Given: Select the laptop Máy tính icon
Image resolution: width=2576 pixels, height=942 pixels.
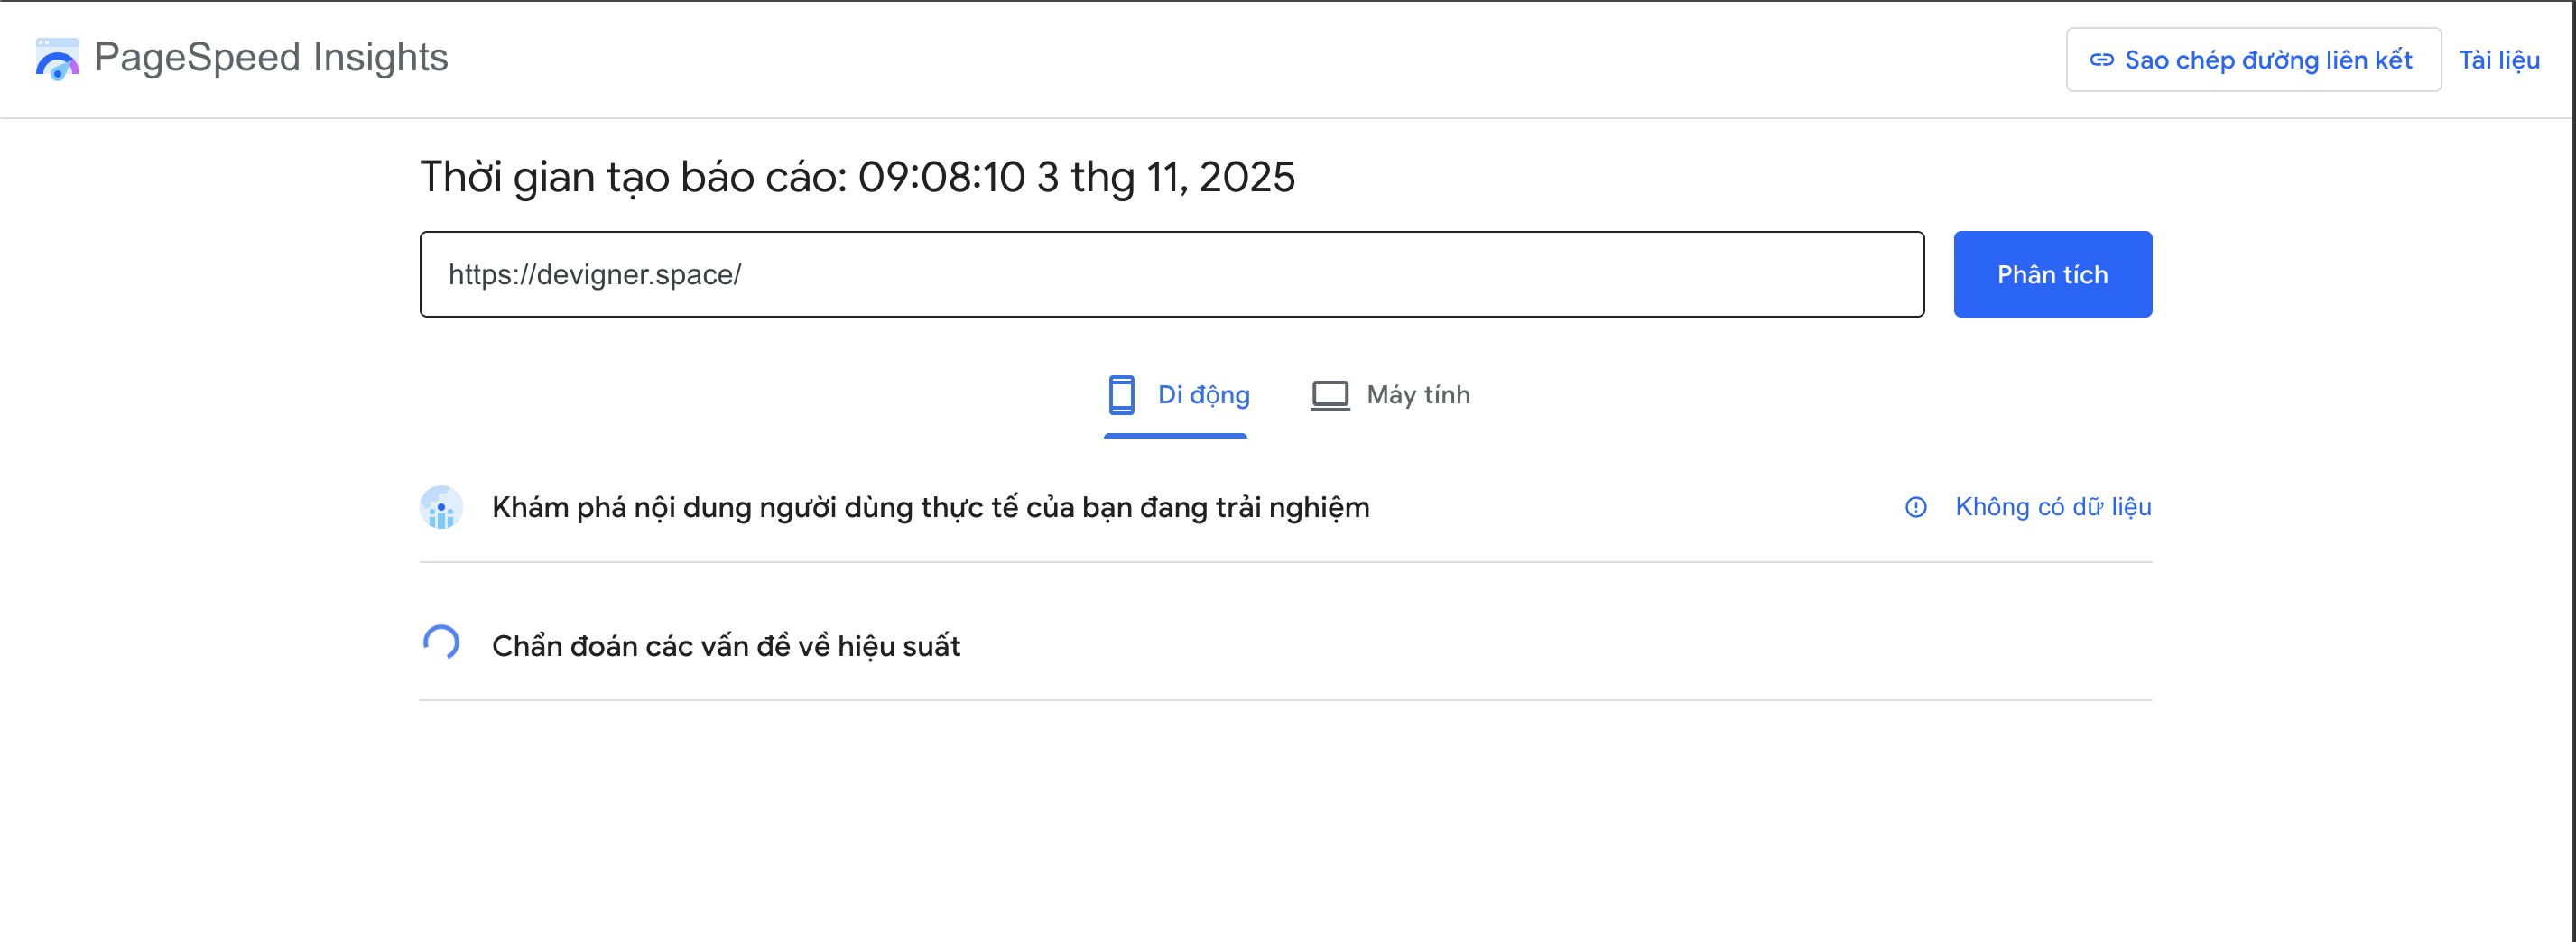Looking at the screenshot, I should point(1330,394).
